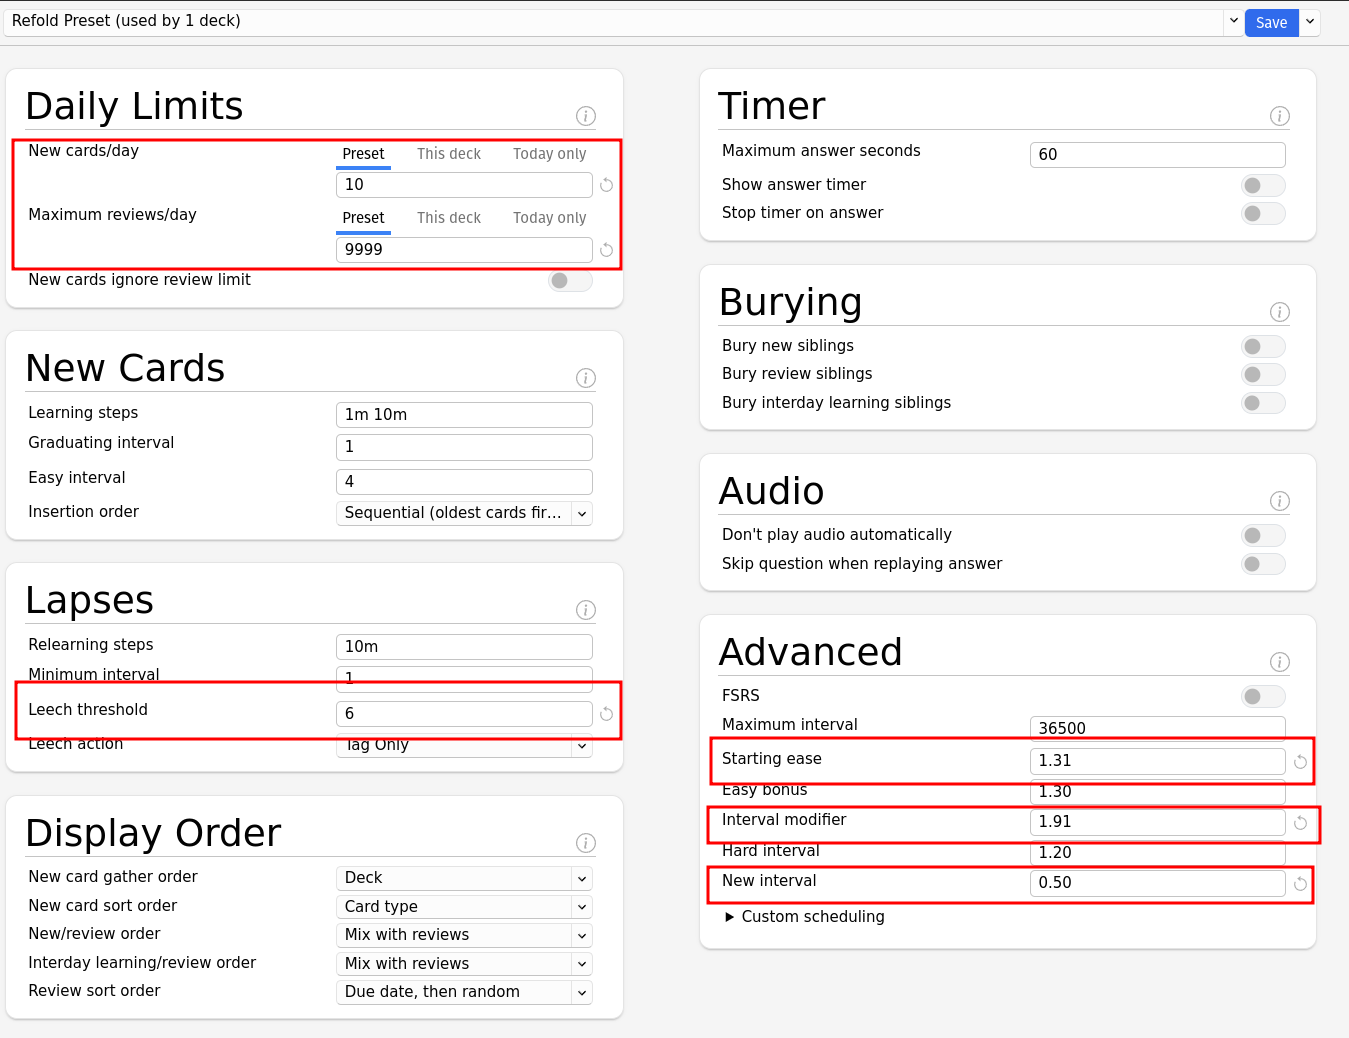
Task: Revert the Starting ease value
Action: tap(1301, 761)
